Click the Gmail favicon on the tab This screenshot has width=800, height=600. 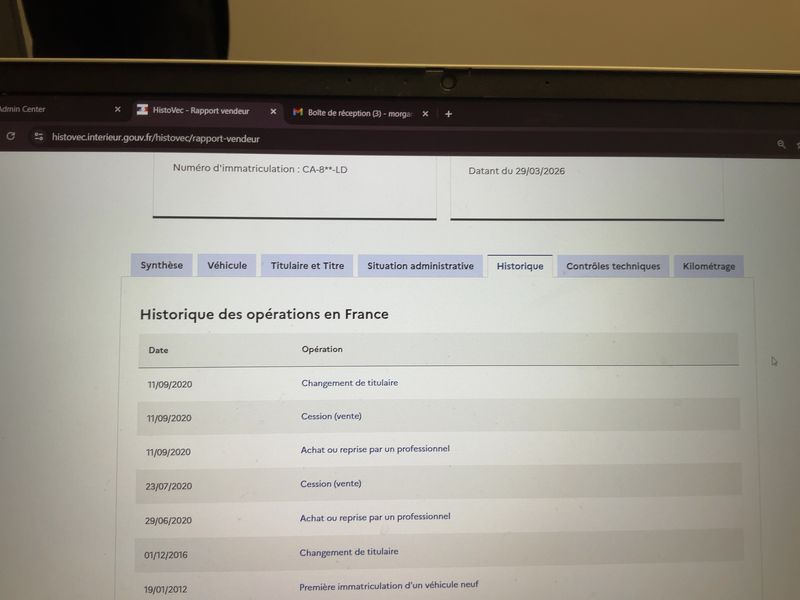tap(298, 112)
